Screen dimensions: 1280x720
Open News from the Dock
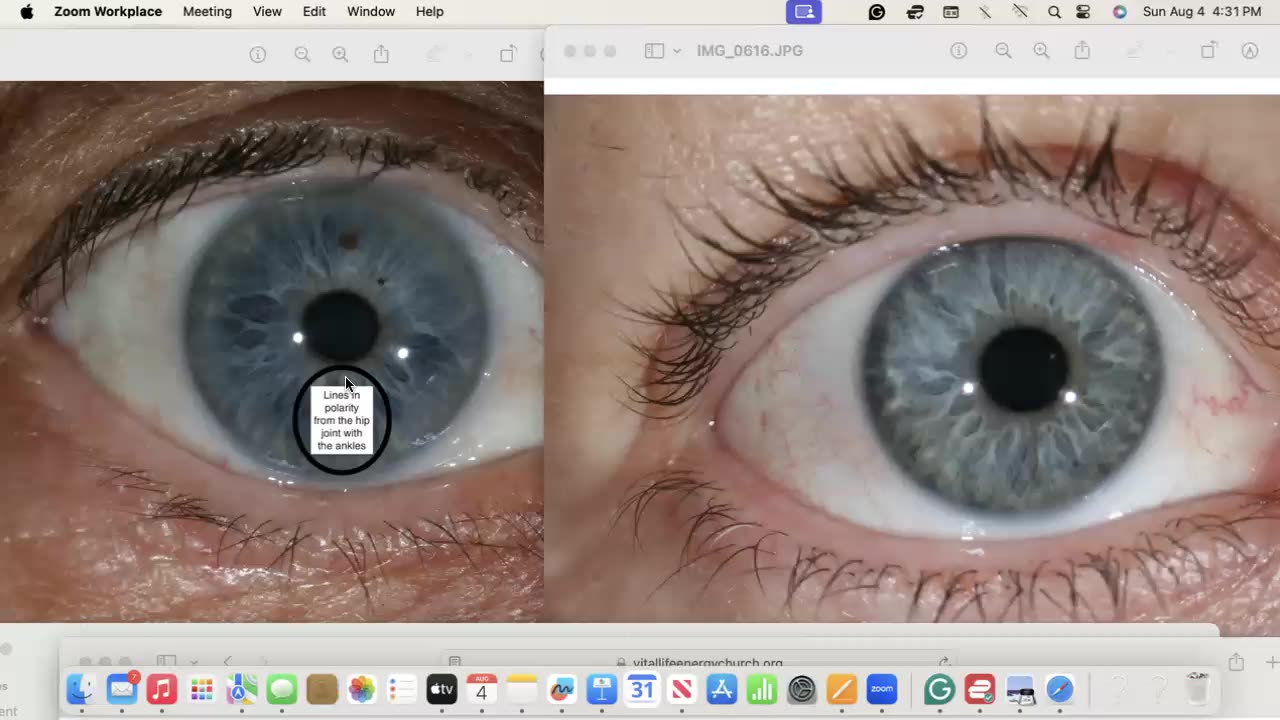(682, 689)
